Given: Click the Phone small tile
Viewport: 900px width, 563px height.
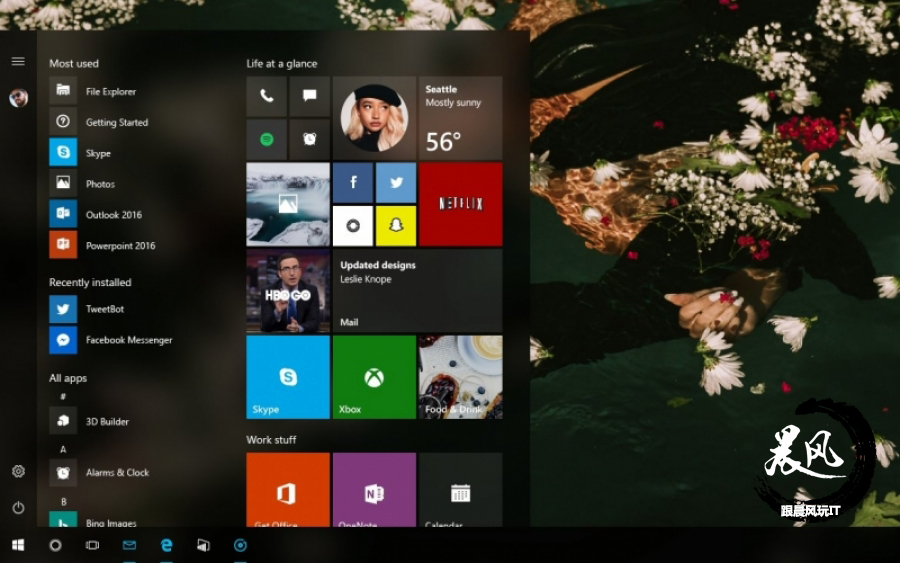Looking at the screenshot, I should [267, 96].
